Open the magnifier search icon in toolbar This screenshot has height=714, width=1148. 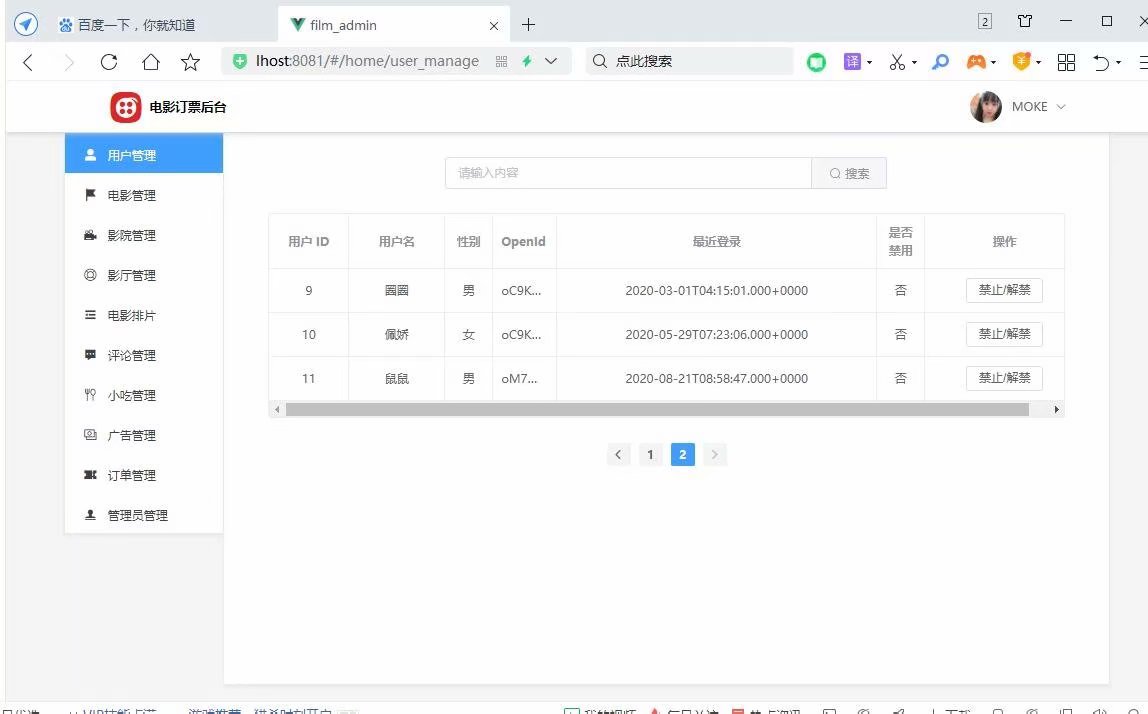click(x=940, y=61)
